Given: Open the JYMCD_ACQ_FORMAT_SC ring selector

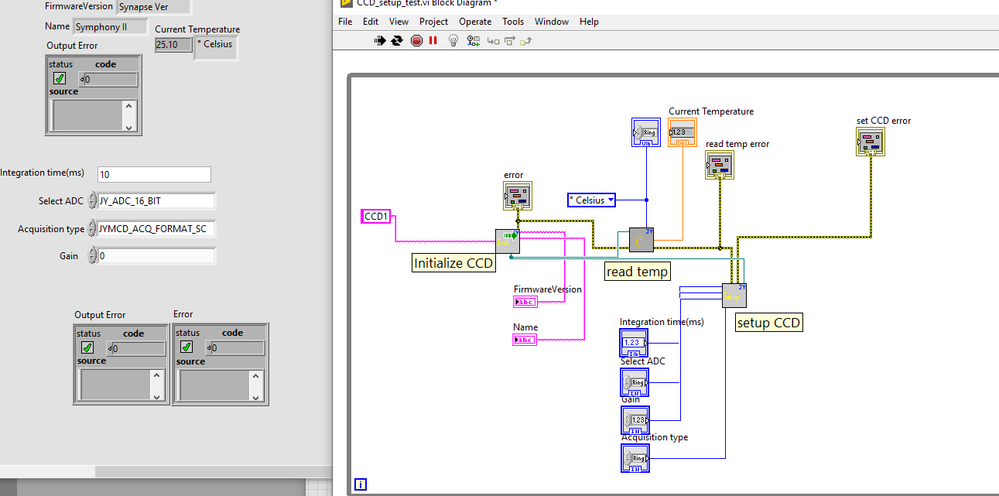Looking at the screenshot, I should (156, 229).
